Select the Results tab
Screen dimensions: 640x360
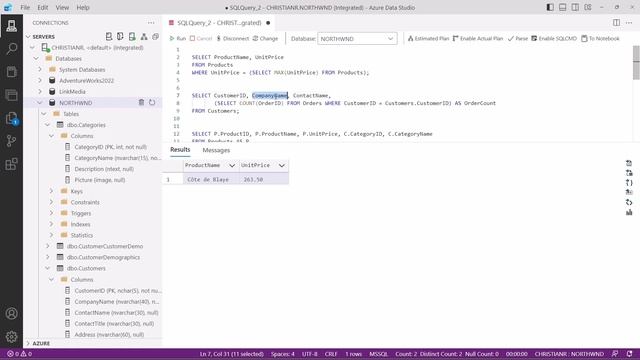tap(180, 150)
